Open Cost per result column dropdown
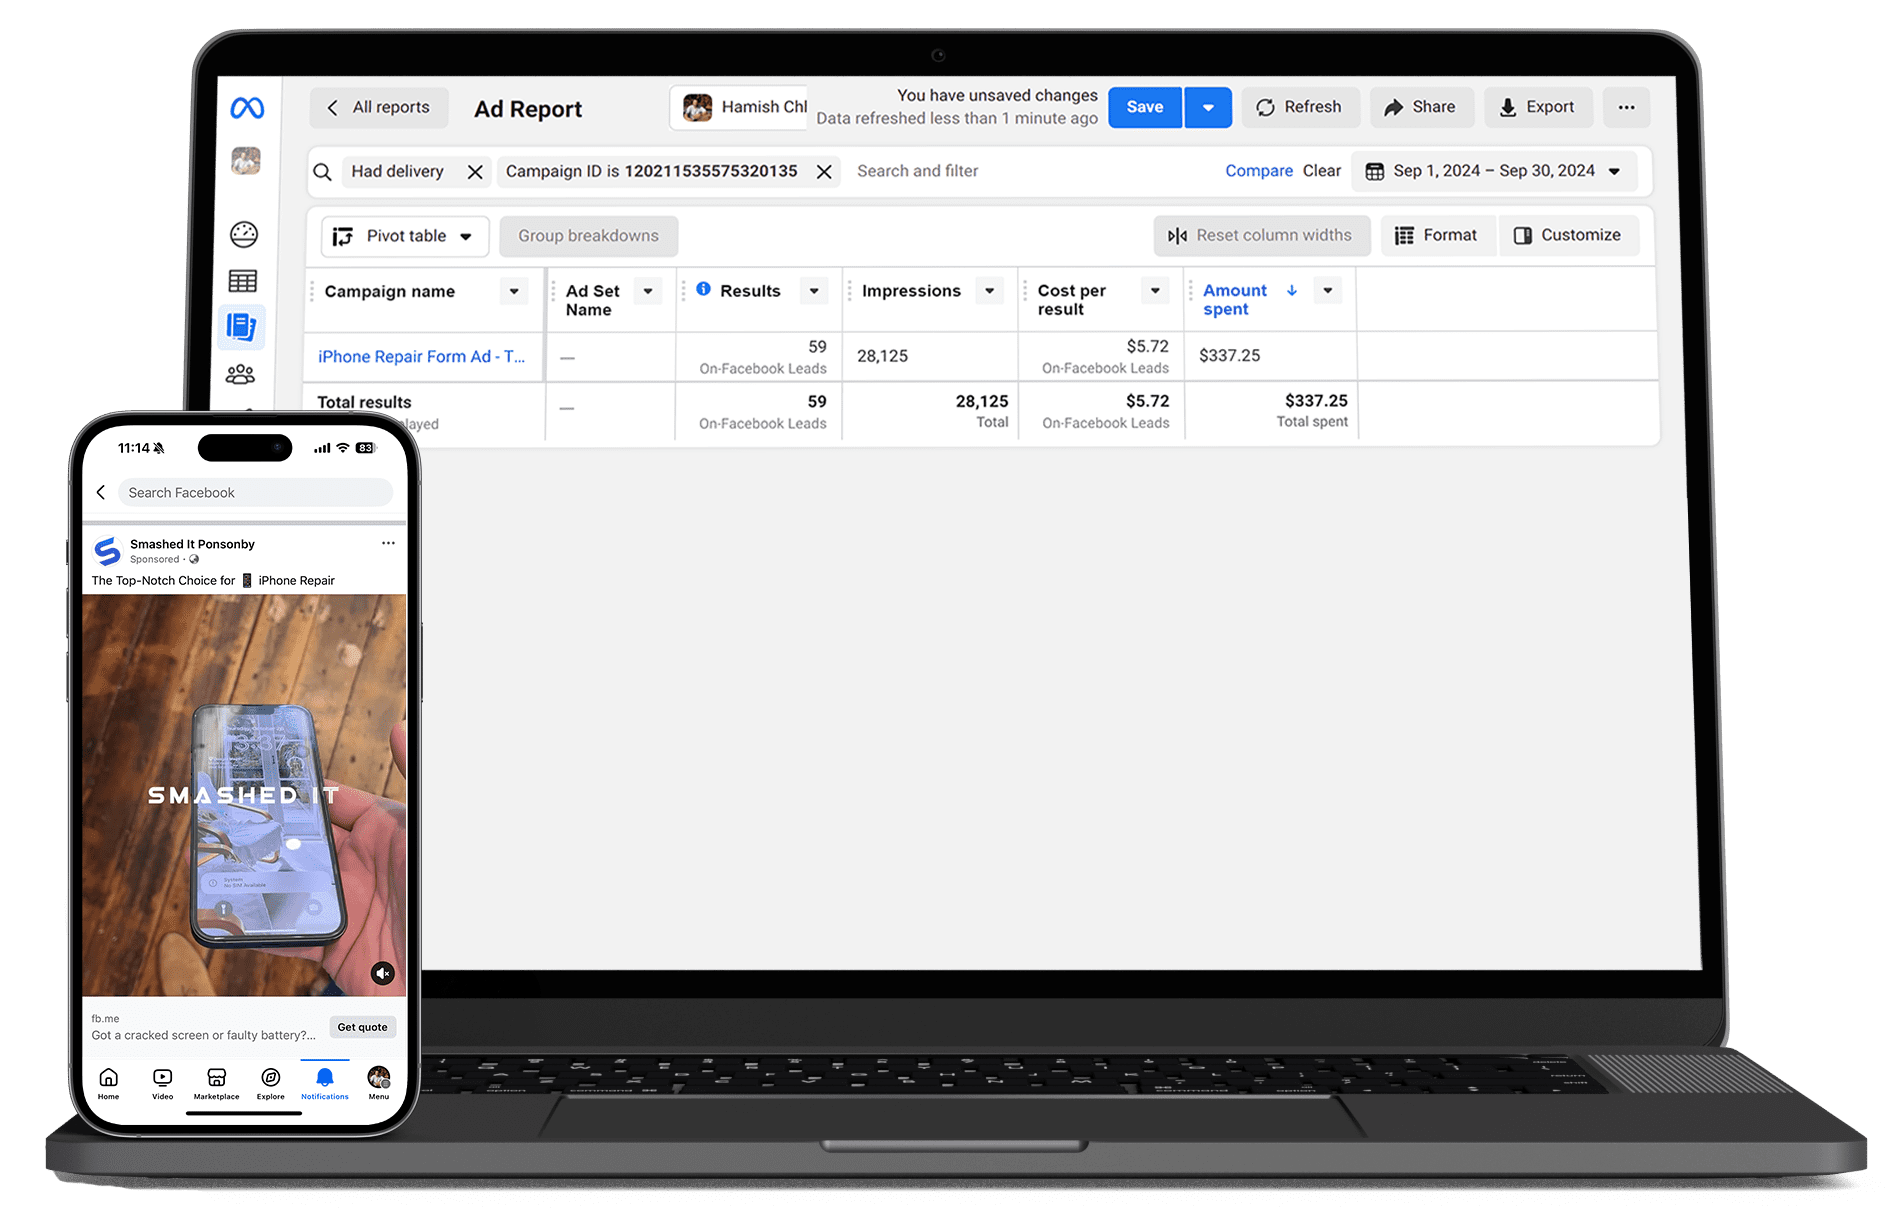This screenshot has height=1221, width=1895. click(1155, 291)
